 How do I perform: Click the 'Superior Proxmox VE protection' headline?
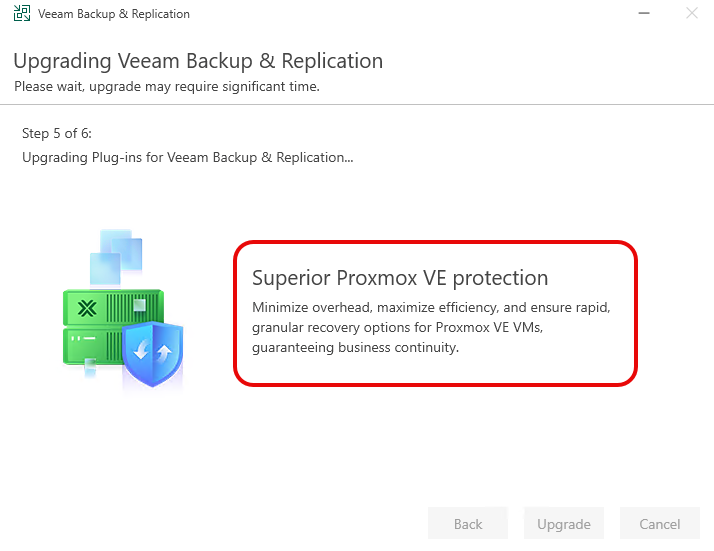point(400,278)
